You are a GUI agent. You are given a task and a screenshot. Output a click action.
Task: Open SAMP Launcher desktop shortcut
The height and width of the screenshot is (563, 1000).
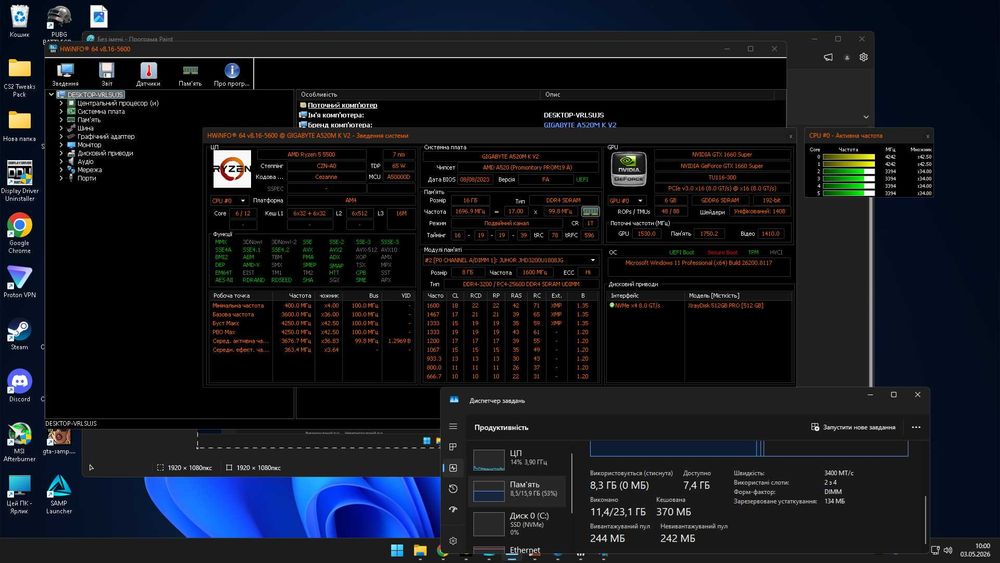click(59, 494)
